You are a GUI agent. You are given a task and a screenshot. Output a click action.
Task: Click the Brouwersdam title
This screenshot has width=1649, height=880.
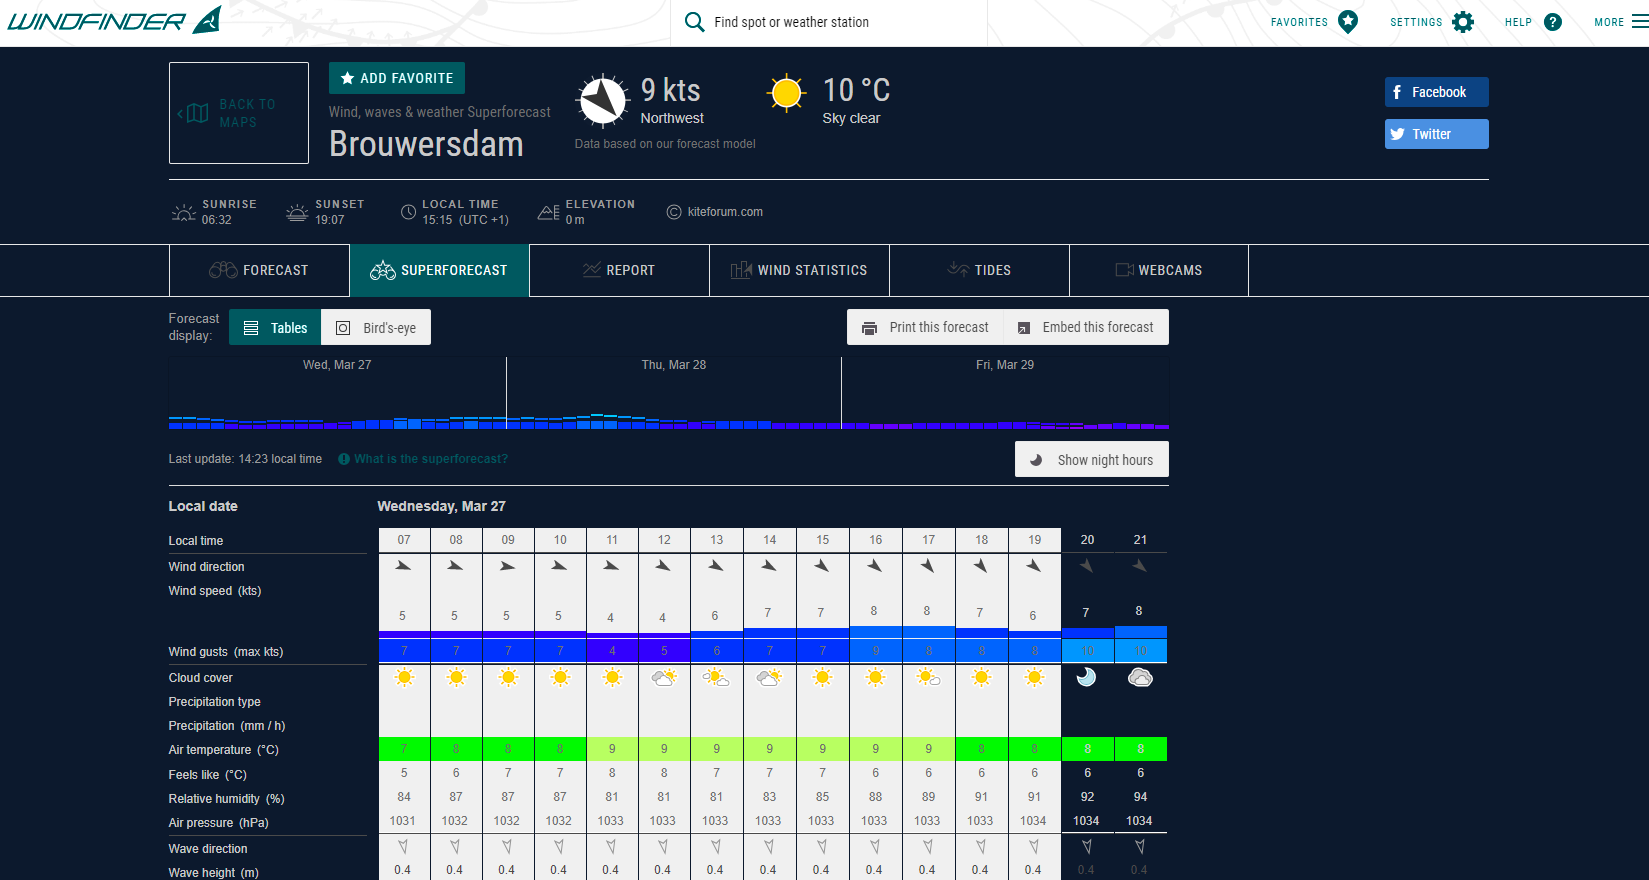pos(426,144)
